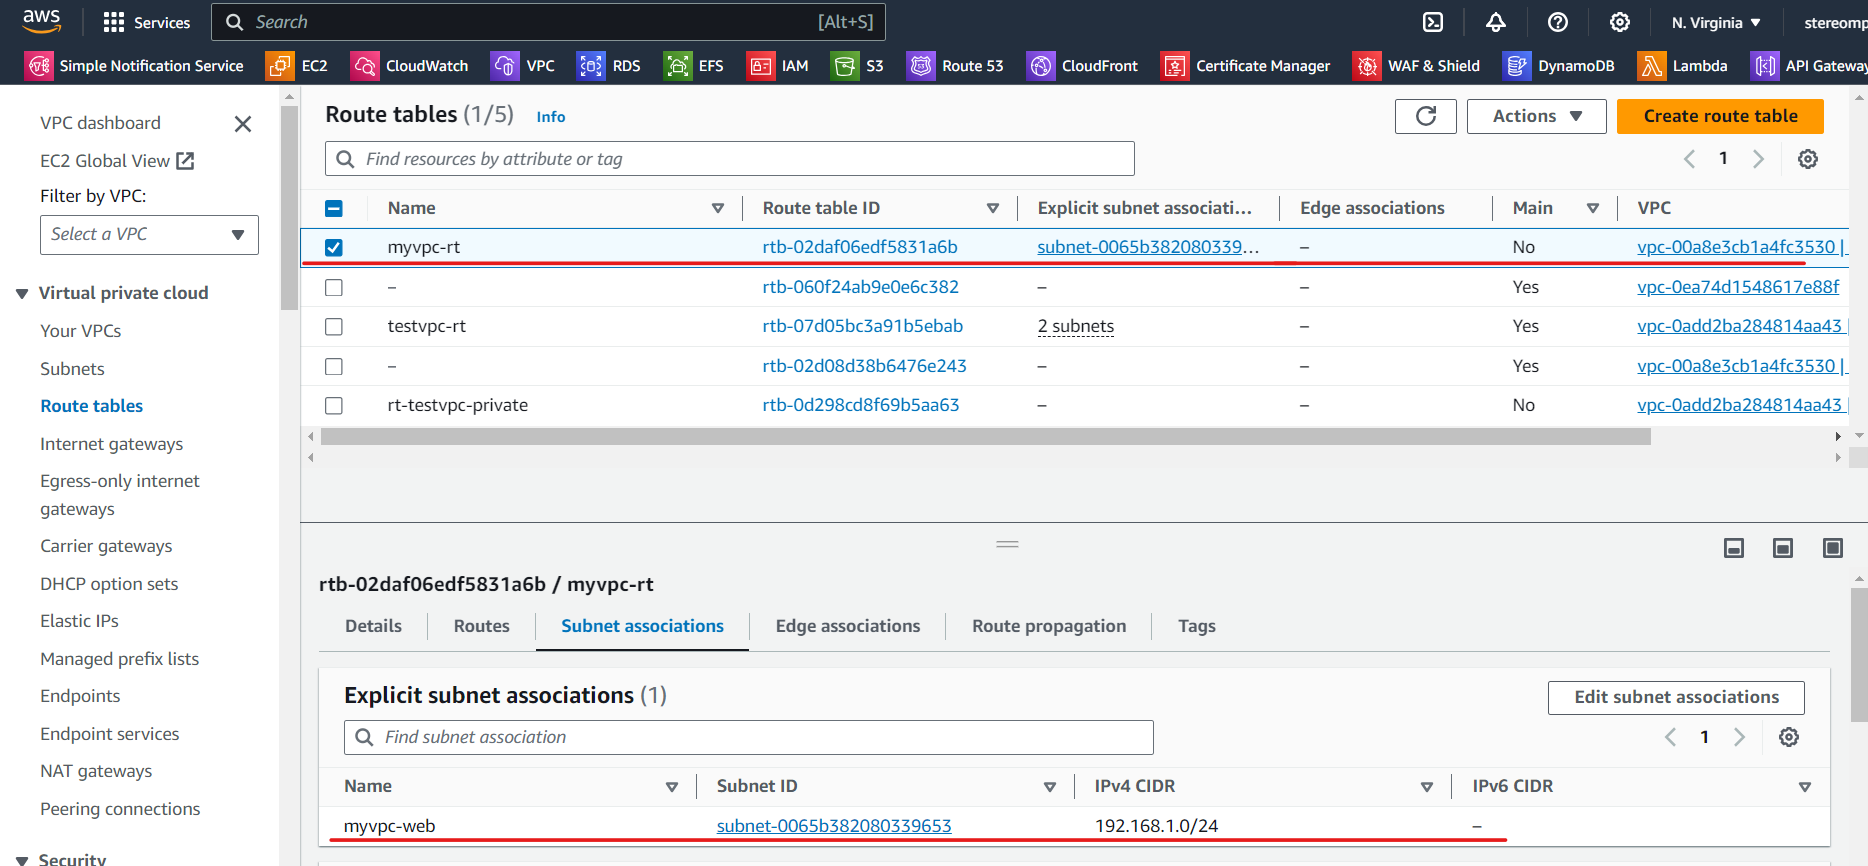This screenshot has height=866, width=1868.
Task: Click the split panel resize handle
Action: click(1007, 544)
